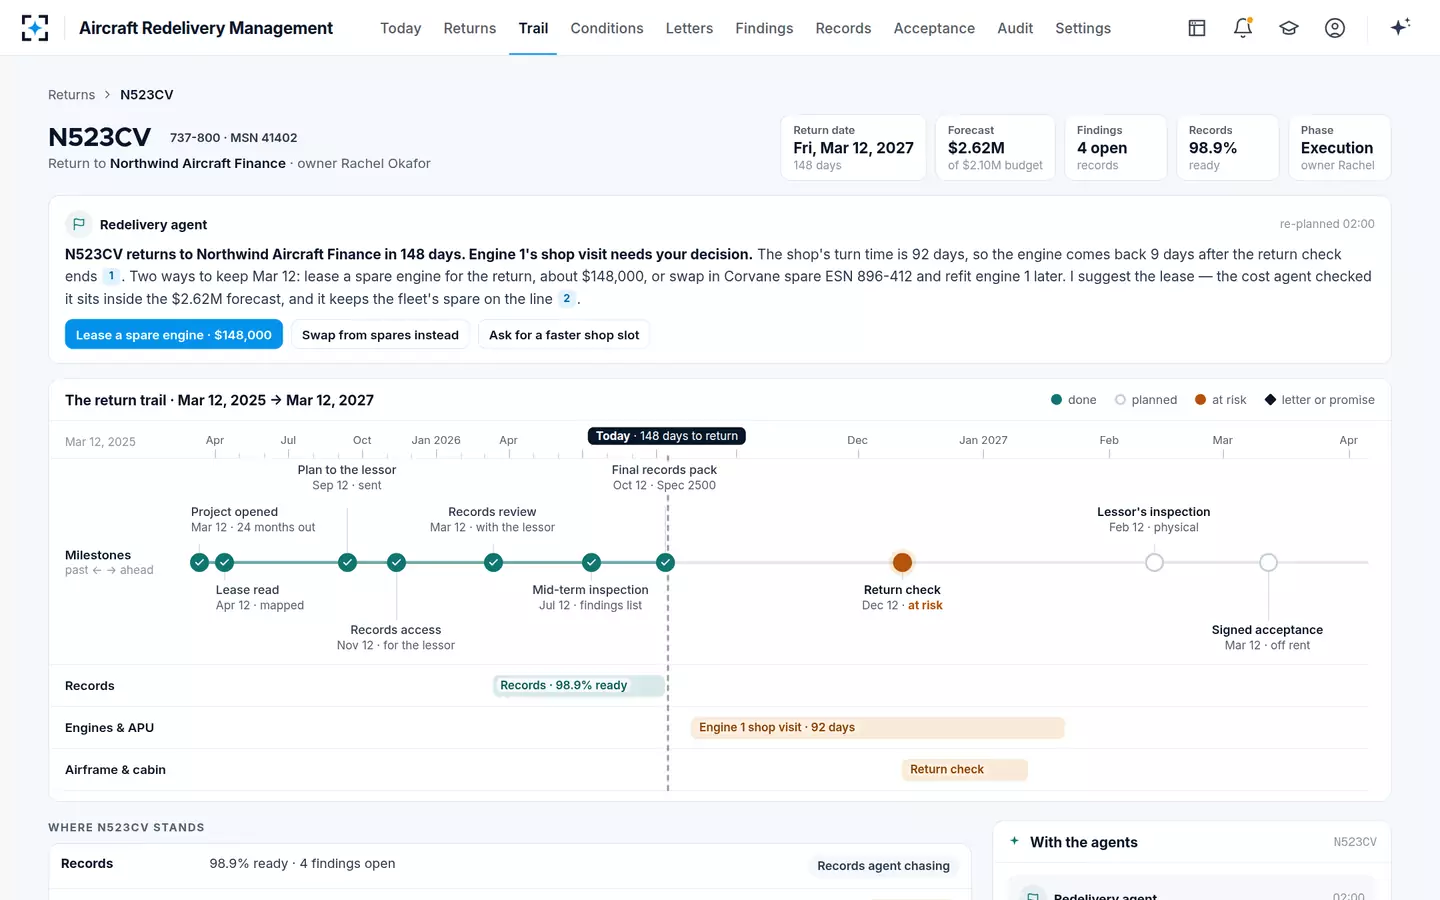Open the Forecast $2.62M card
This screenshot has width=1440, height=900.
(x=995, y=148)
